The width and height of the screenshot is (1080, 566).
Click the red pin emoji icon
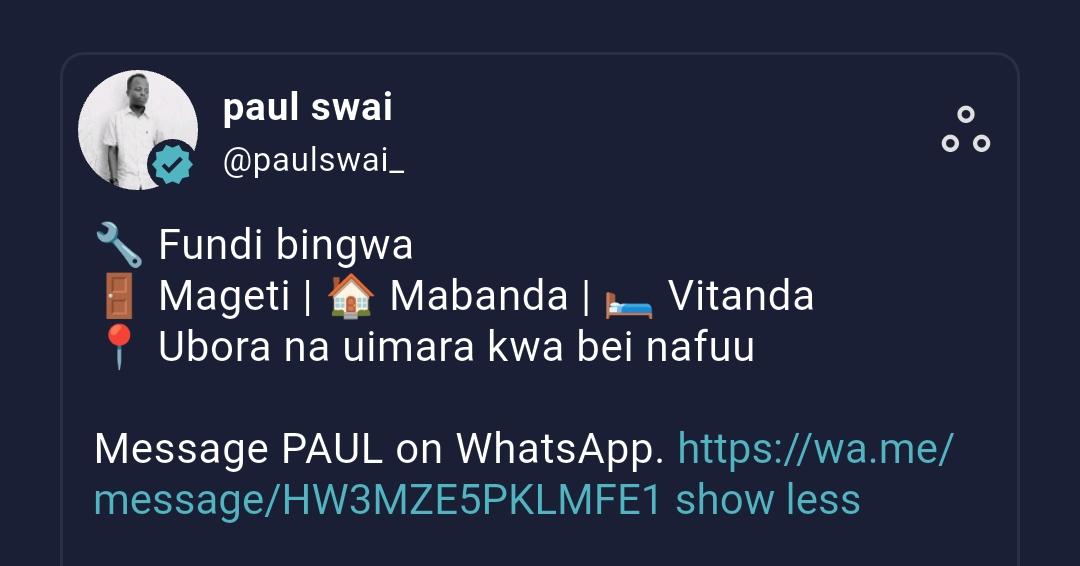click(118, 346)
